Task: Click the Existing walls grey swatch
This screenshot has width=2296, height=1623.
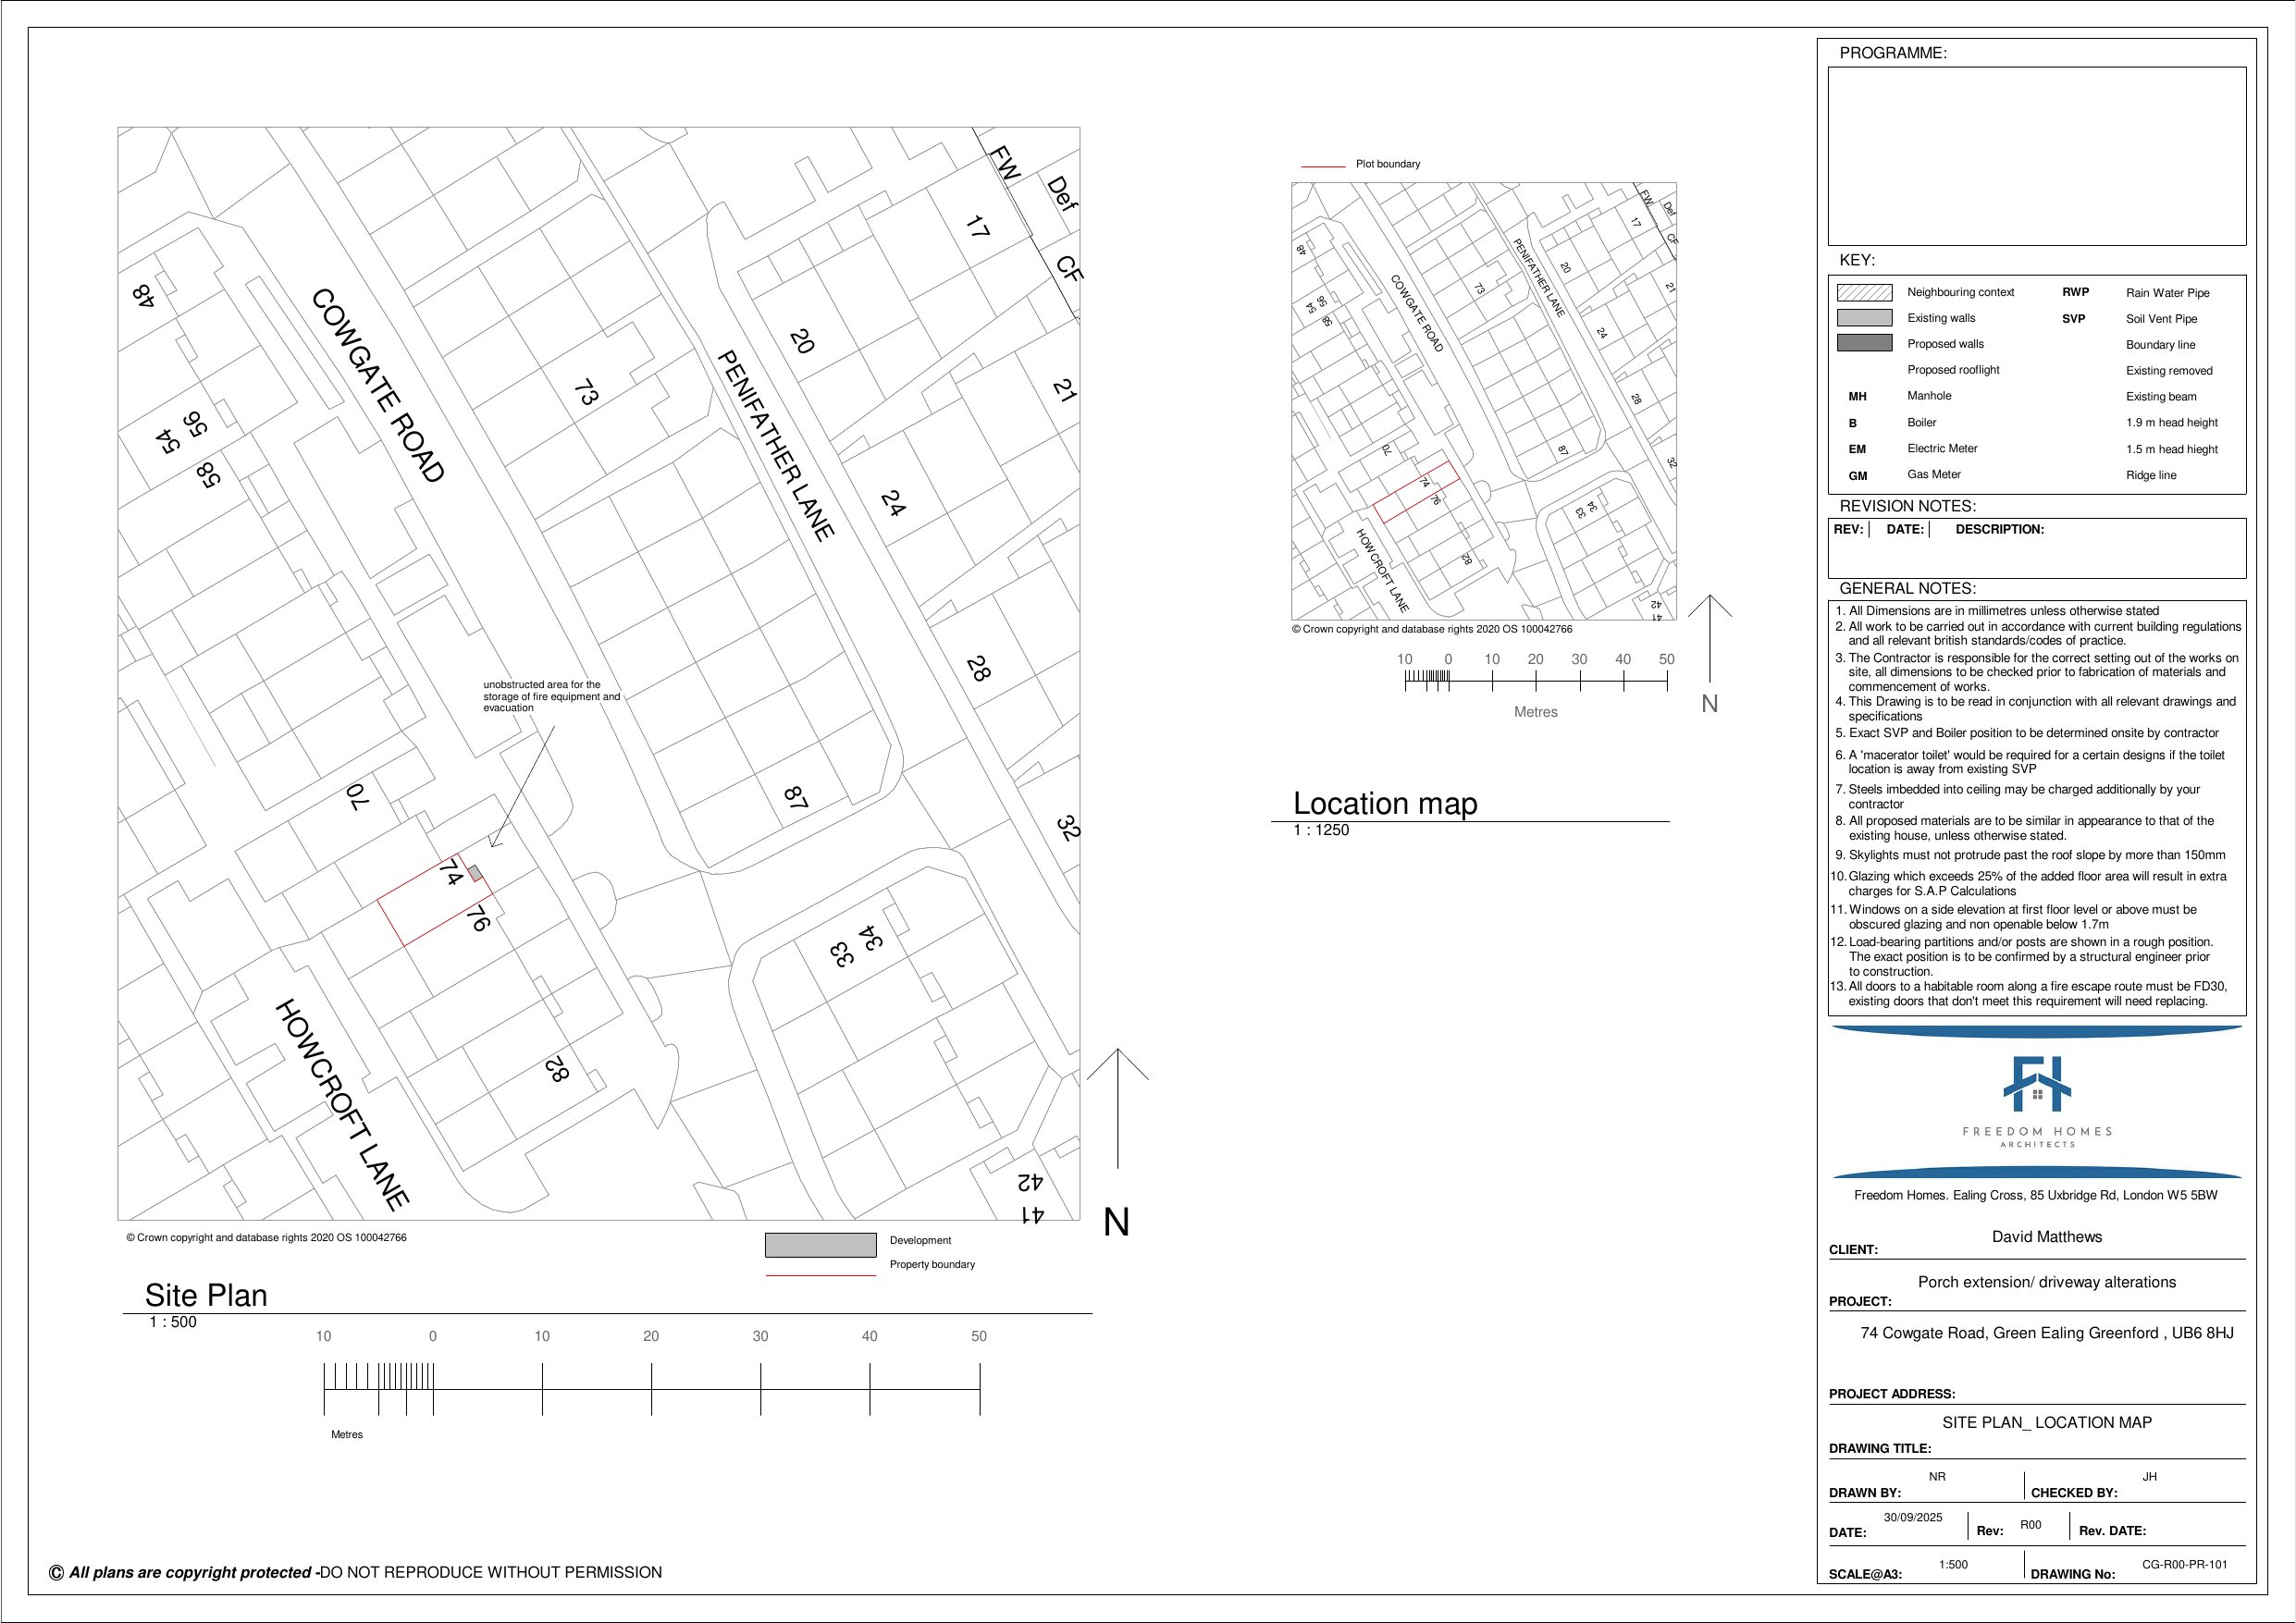Action: (x=1864, y=318)
